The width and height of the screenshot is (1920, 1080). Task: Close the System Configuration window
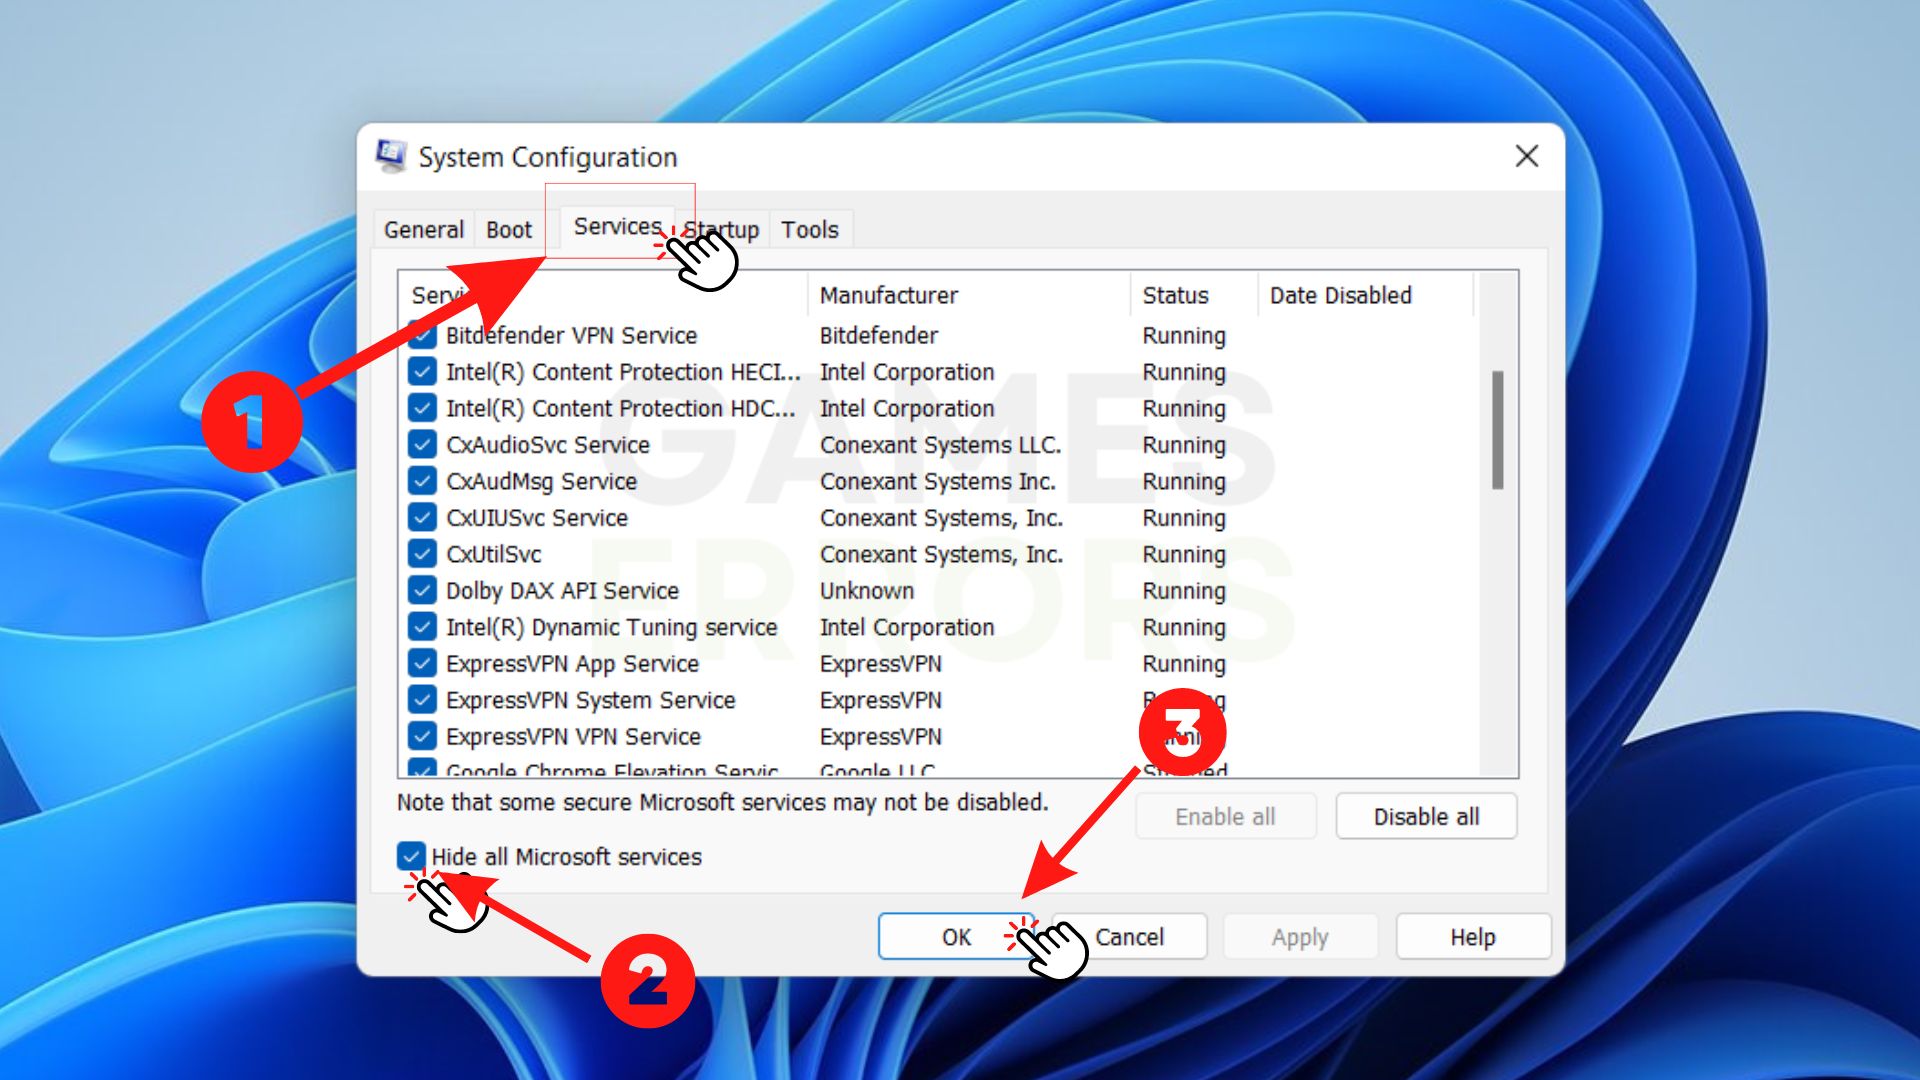tap(1526, 156)
